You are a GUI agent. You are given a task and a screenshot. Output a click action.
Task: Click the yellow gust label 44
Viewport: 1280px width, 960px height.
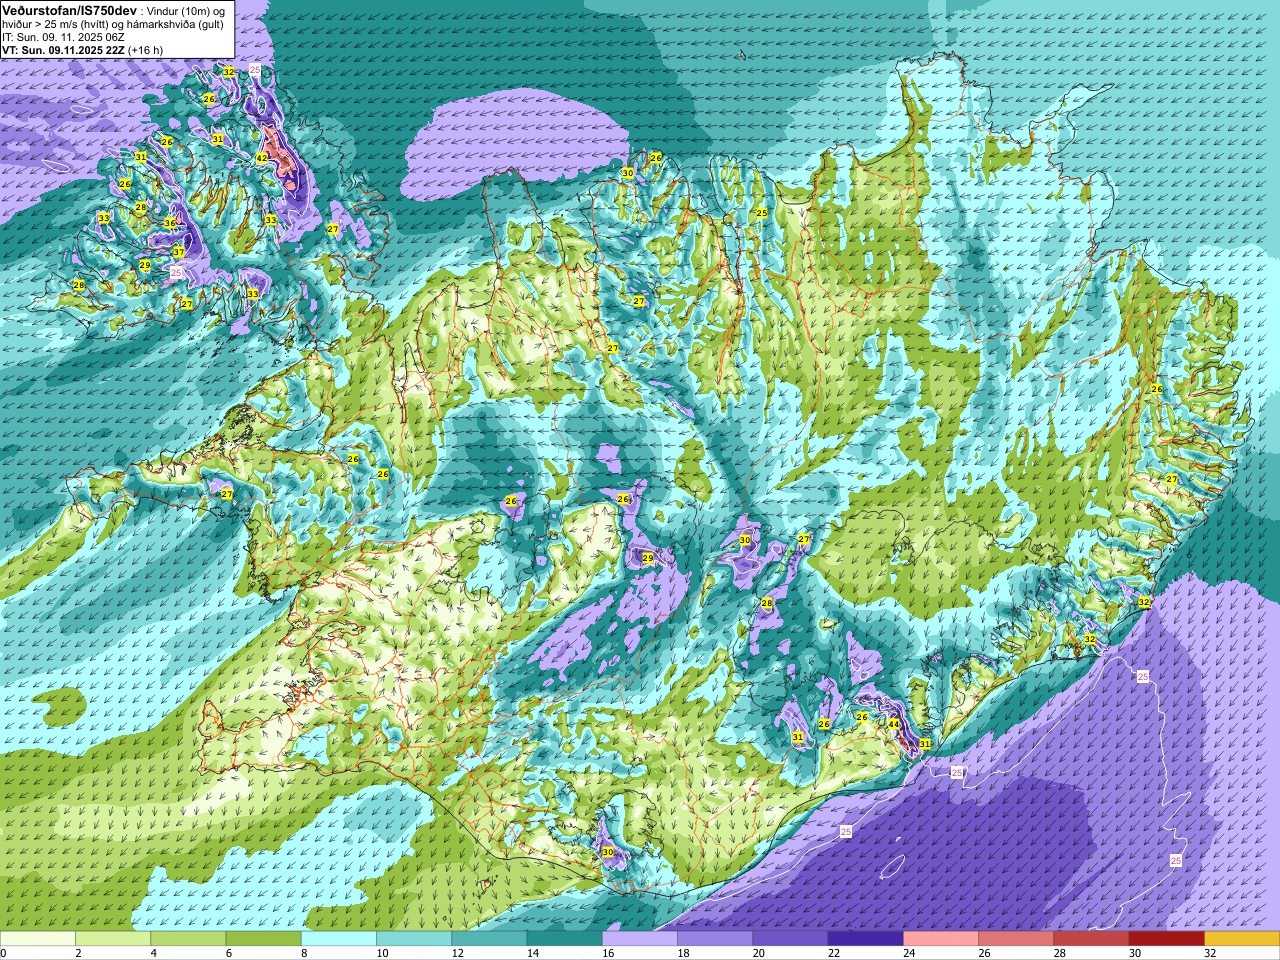894,723
